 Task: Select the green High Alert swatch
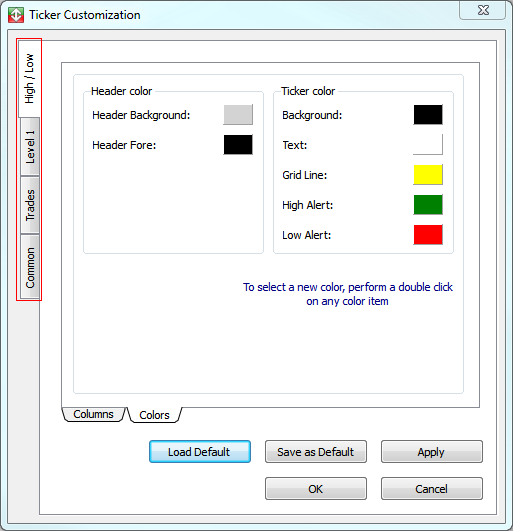[428, 205]
